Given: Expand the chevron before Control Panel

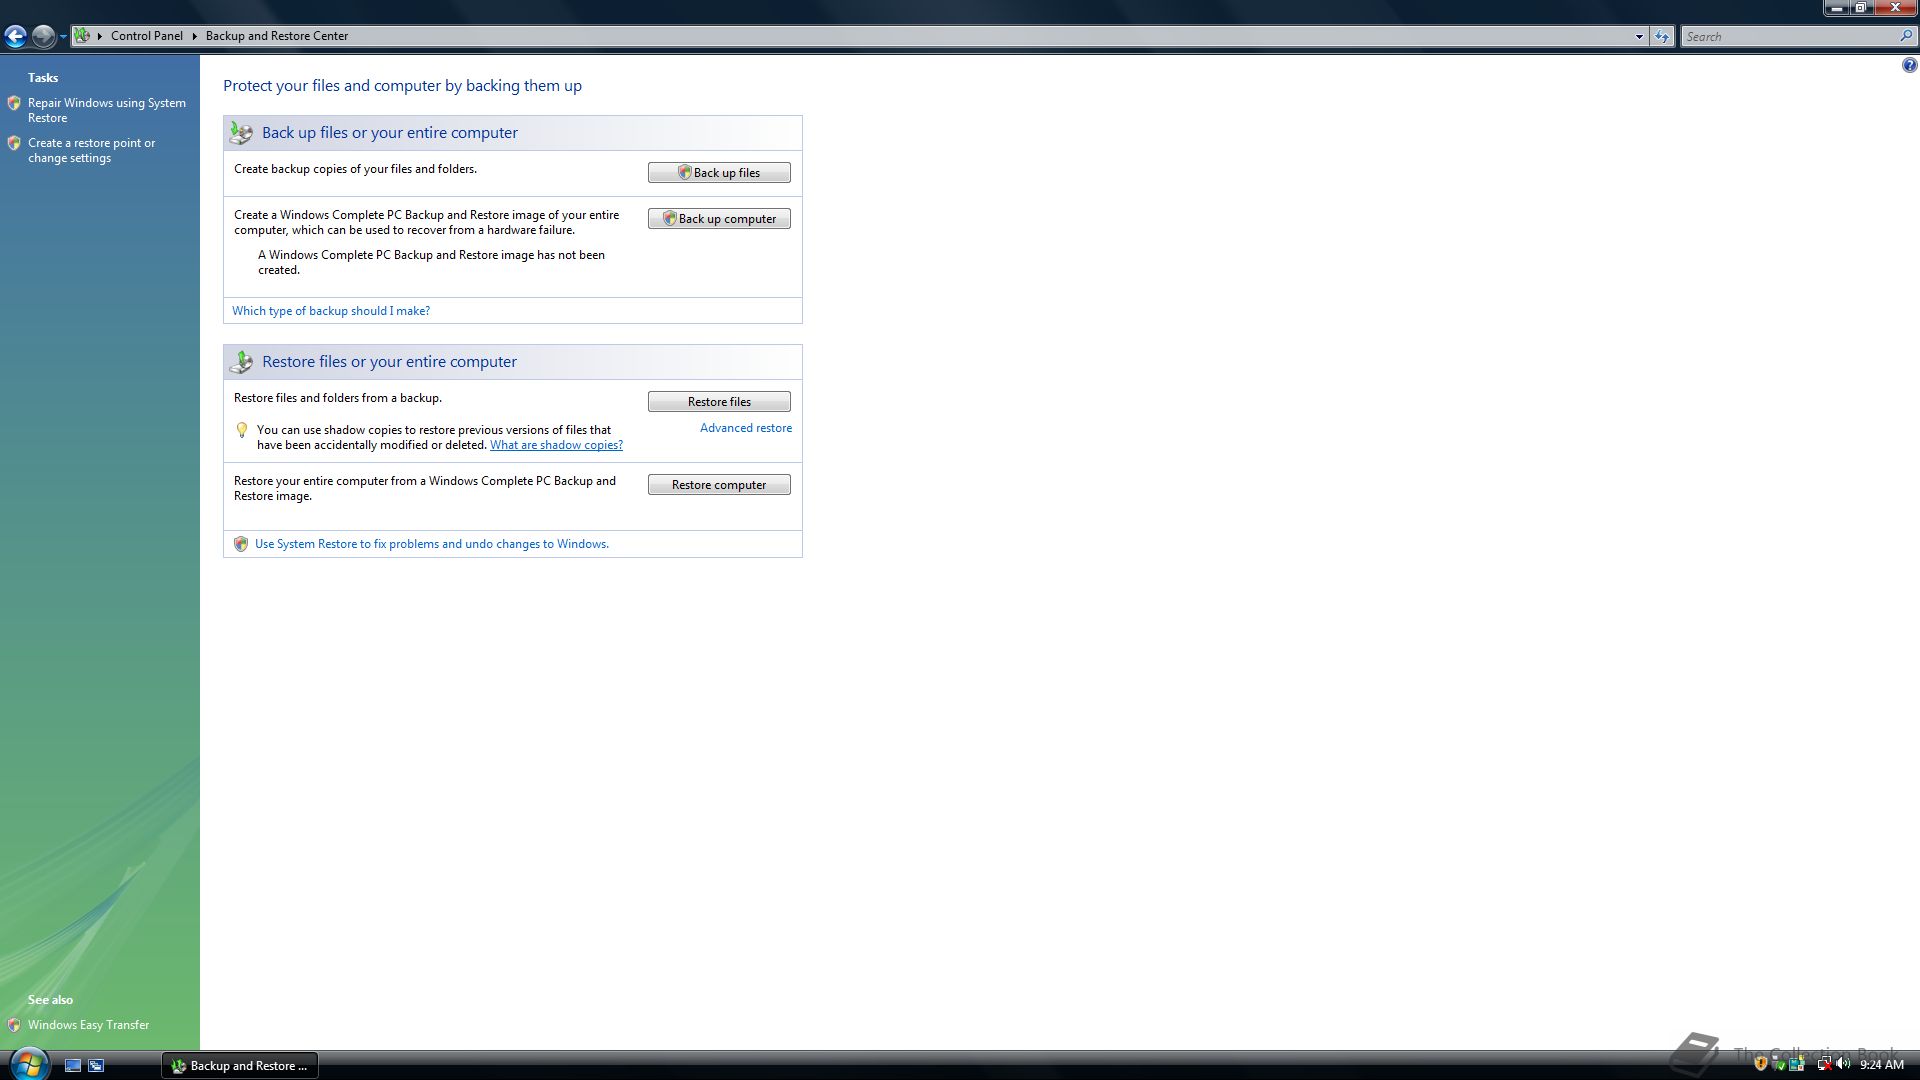Looking at the screenshot, I should point(100,36).
